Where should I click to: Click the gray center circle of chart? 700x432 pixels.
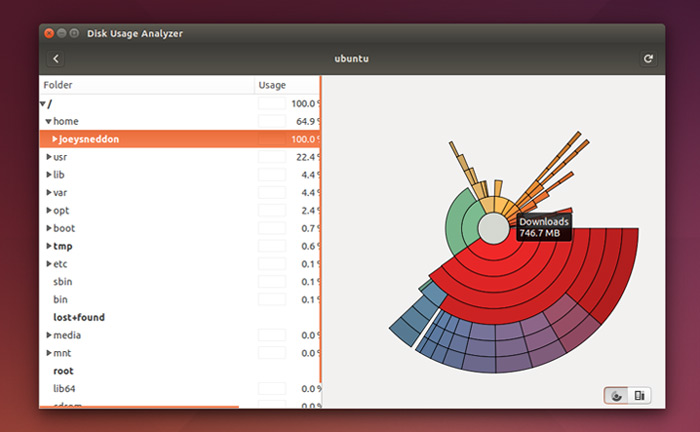[492, 228]
